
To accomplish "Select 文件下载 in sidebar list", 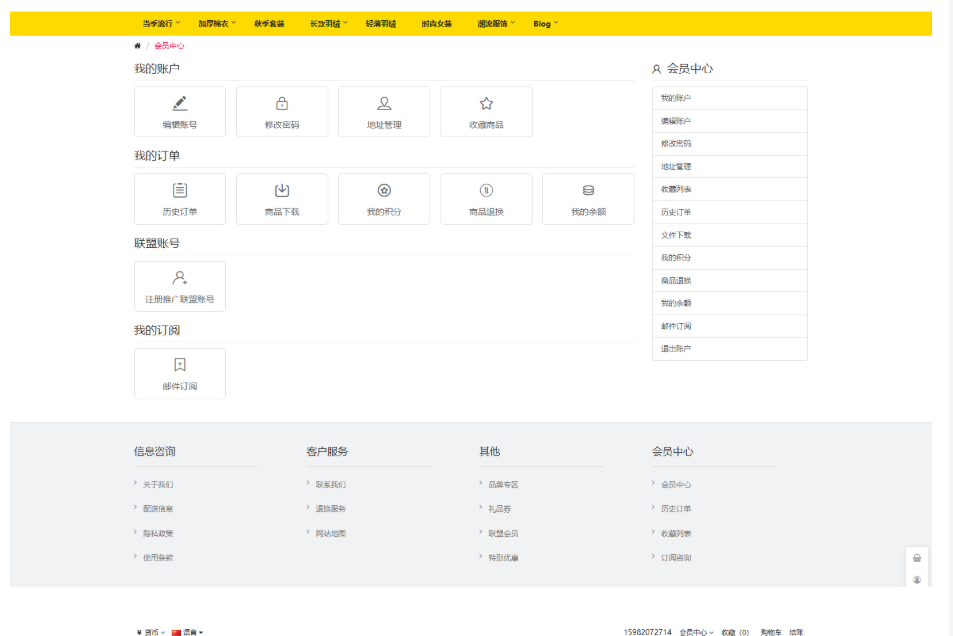I will (x=730, y=235).
